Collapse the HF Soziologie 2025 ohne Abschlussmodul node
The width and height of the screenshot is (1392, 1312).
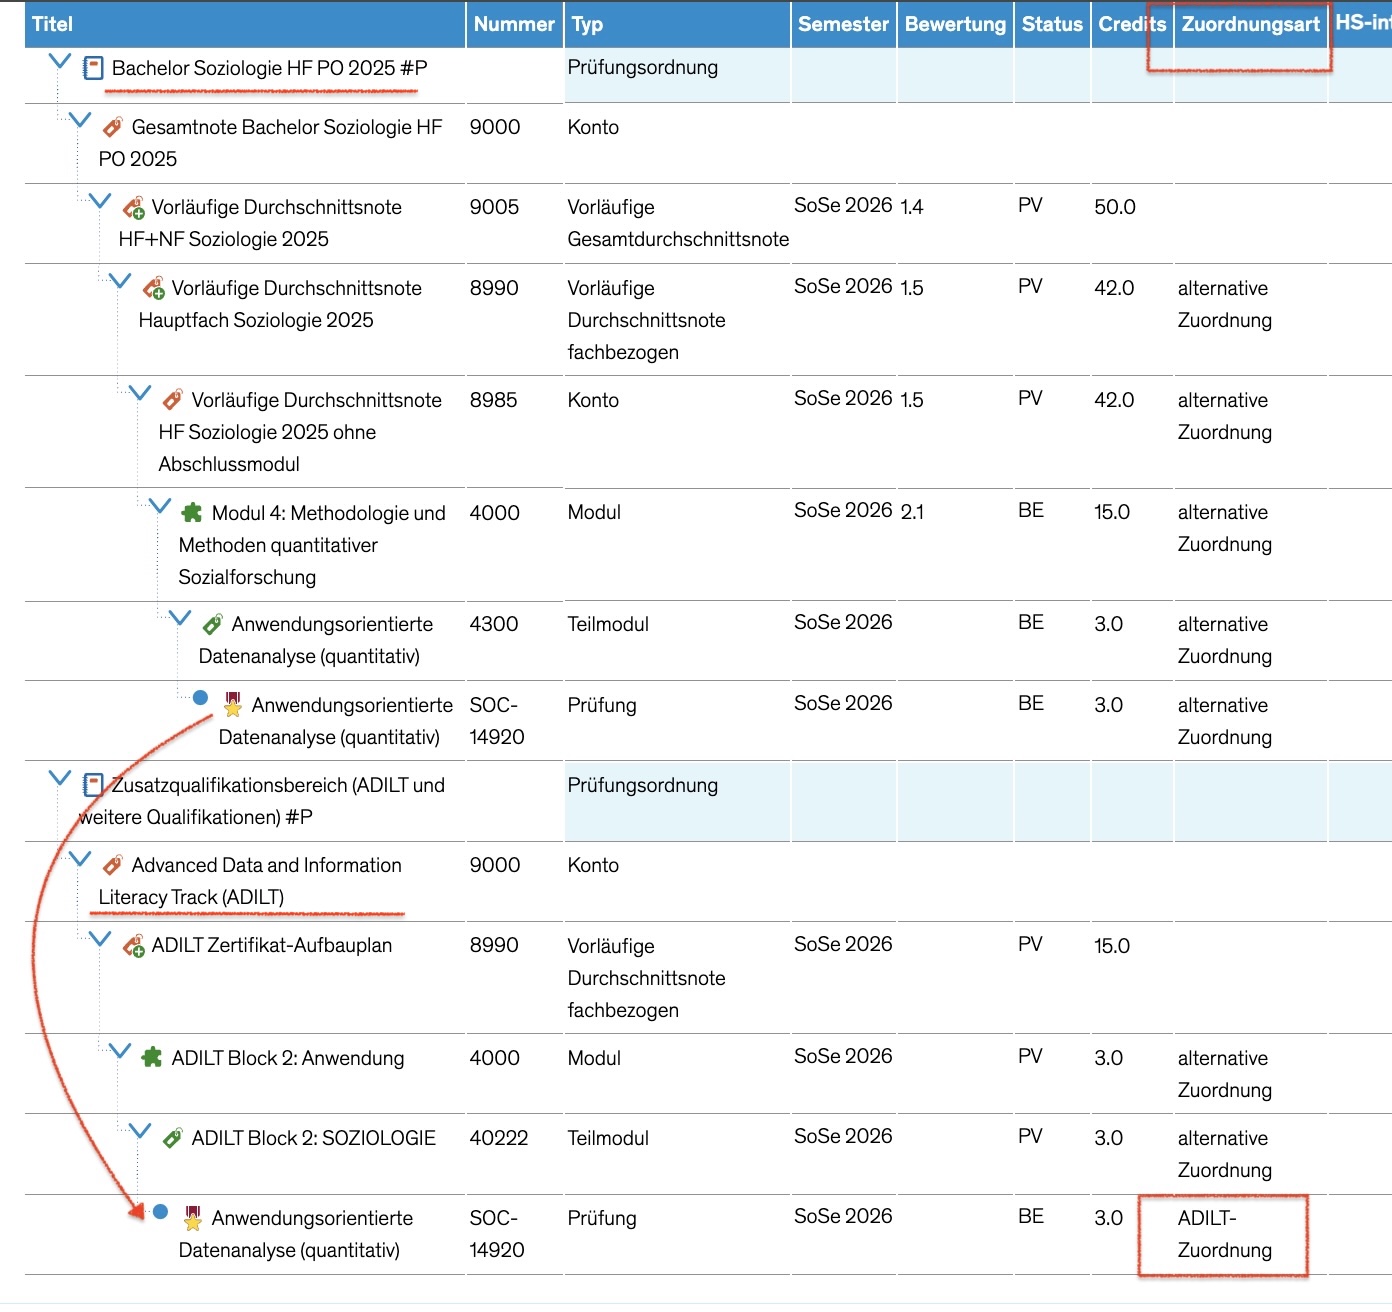[140, 393]
